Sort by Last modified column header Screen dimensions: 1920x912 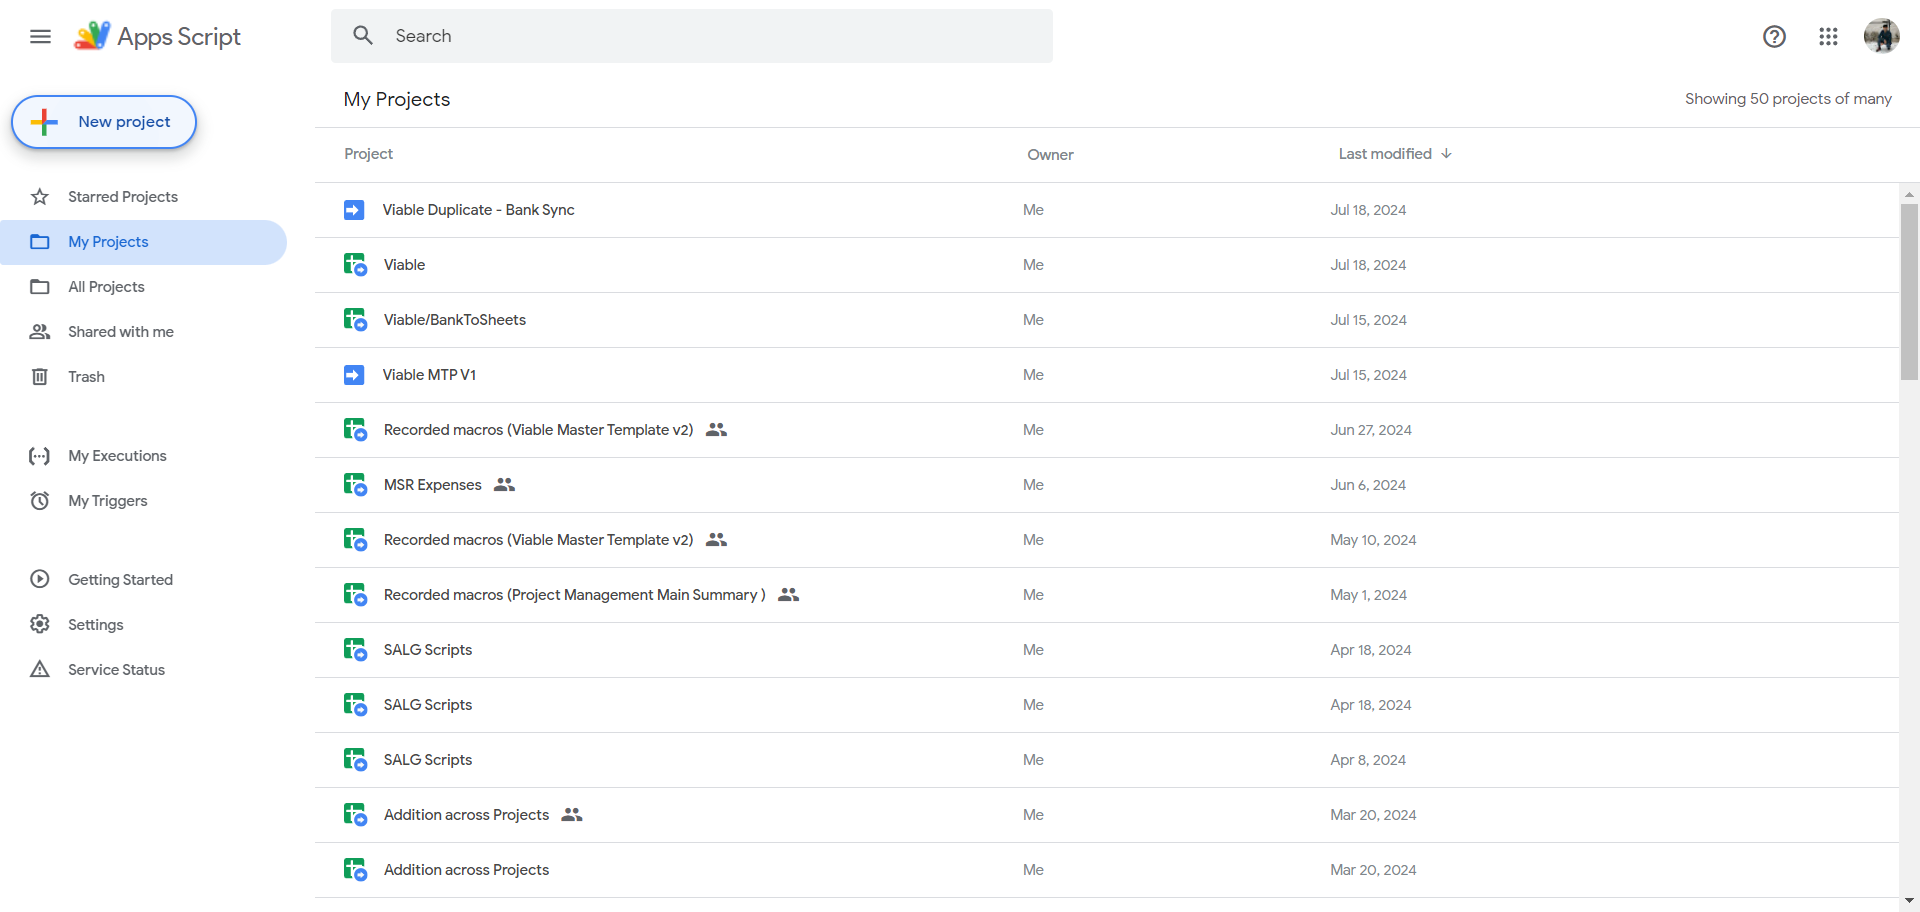click(1395, 154)
